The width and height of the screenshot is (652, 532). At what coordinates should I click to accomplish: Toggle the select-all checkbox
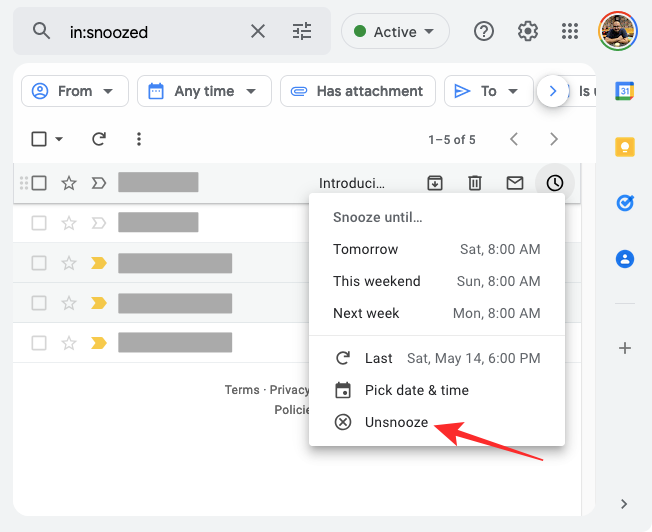(39, 139)
